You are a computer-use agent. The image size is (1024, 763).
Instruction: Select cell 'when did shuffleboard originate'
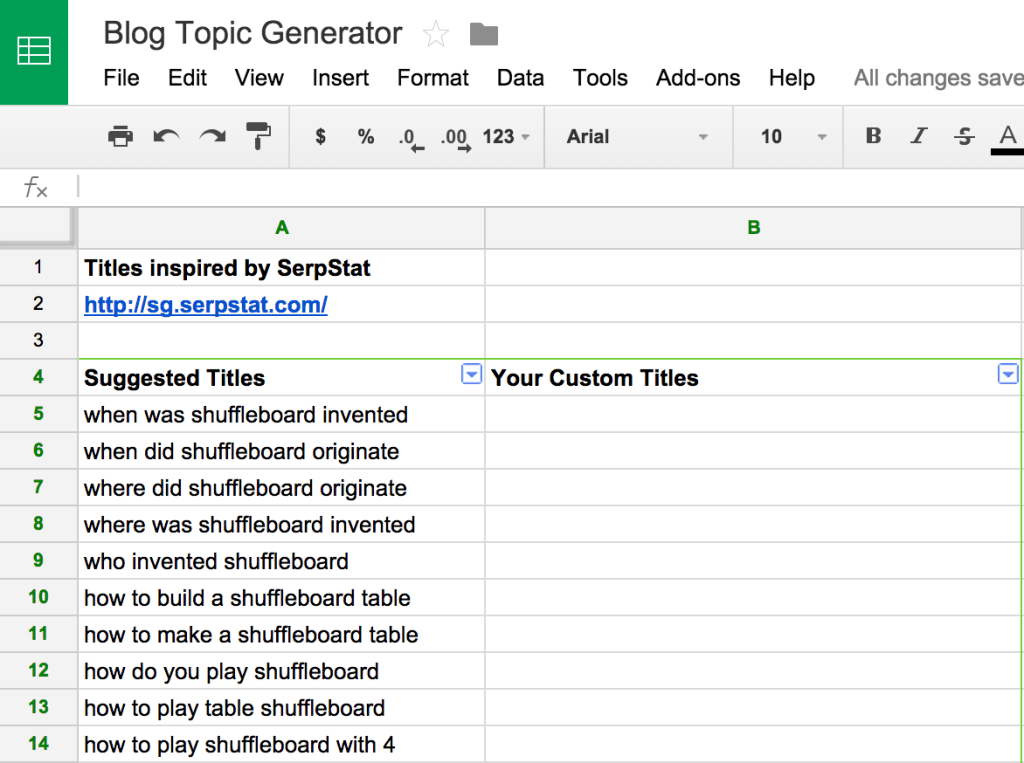[281, 451]
